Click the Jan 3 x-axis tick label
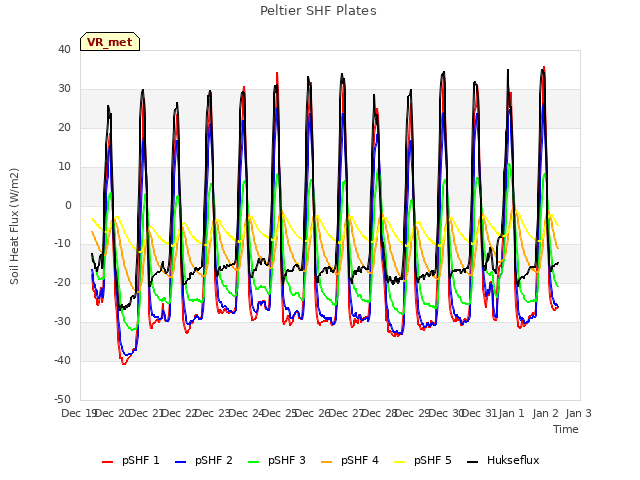This screenshot has height=480, width=640. [578, 413]
